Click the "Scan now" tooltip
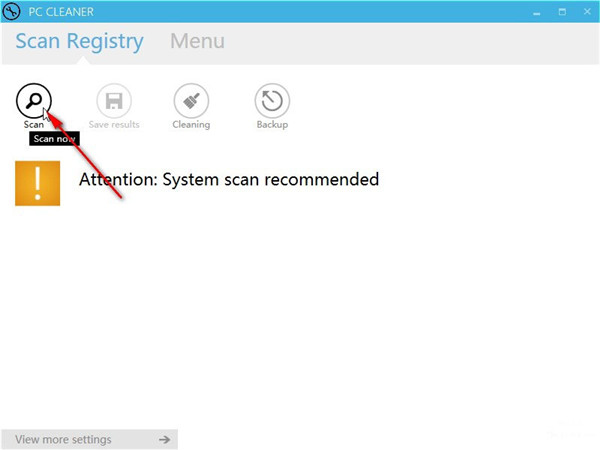Viewport: 600px width, 450px height. point(54,139)
